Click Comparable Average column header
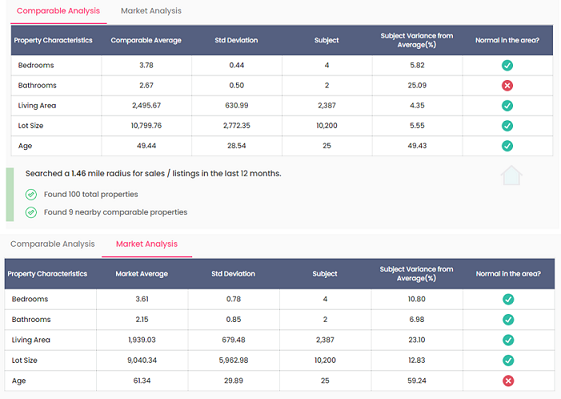The width and height of the screenshot is (561, 399). (x=146, y=40)
